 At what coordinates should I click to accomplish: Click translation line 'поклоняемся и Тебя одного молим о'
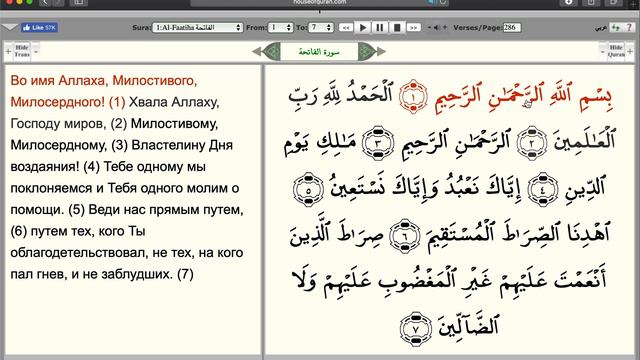[x=124, y=188]
